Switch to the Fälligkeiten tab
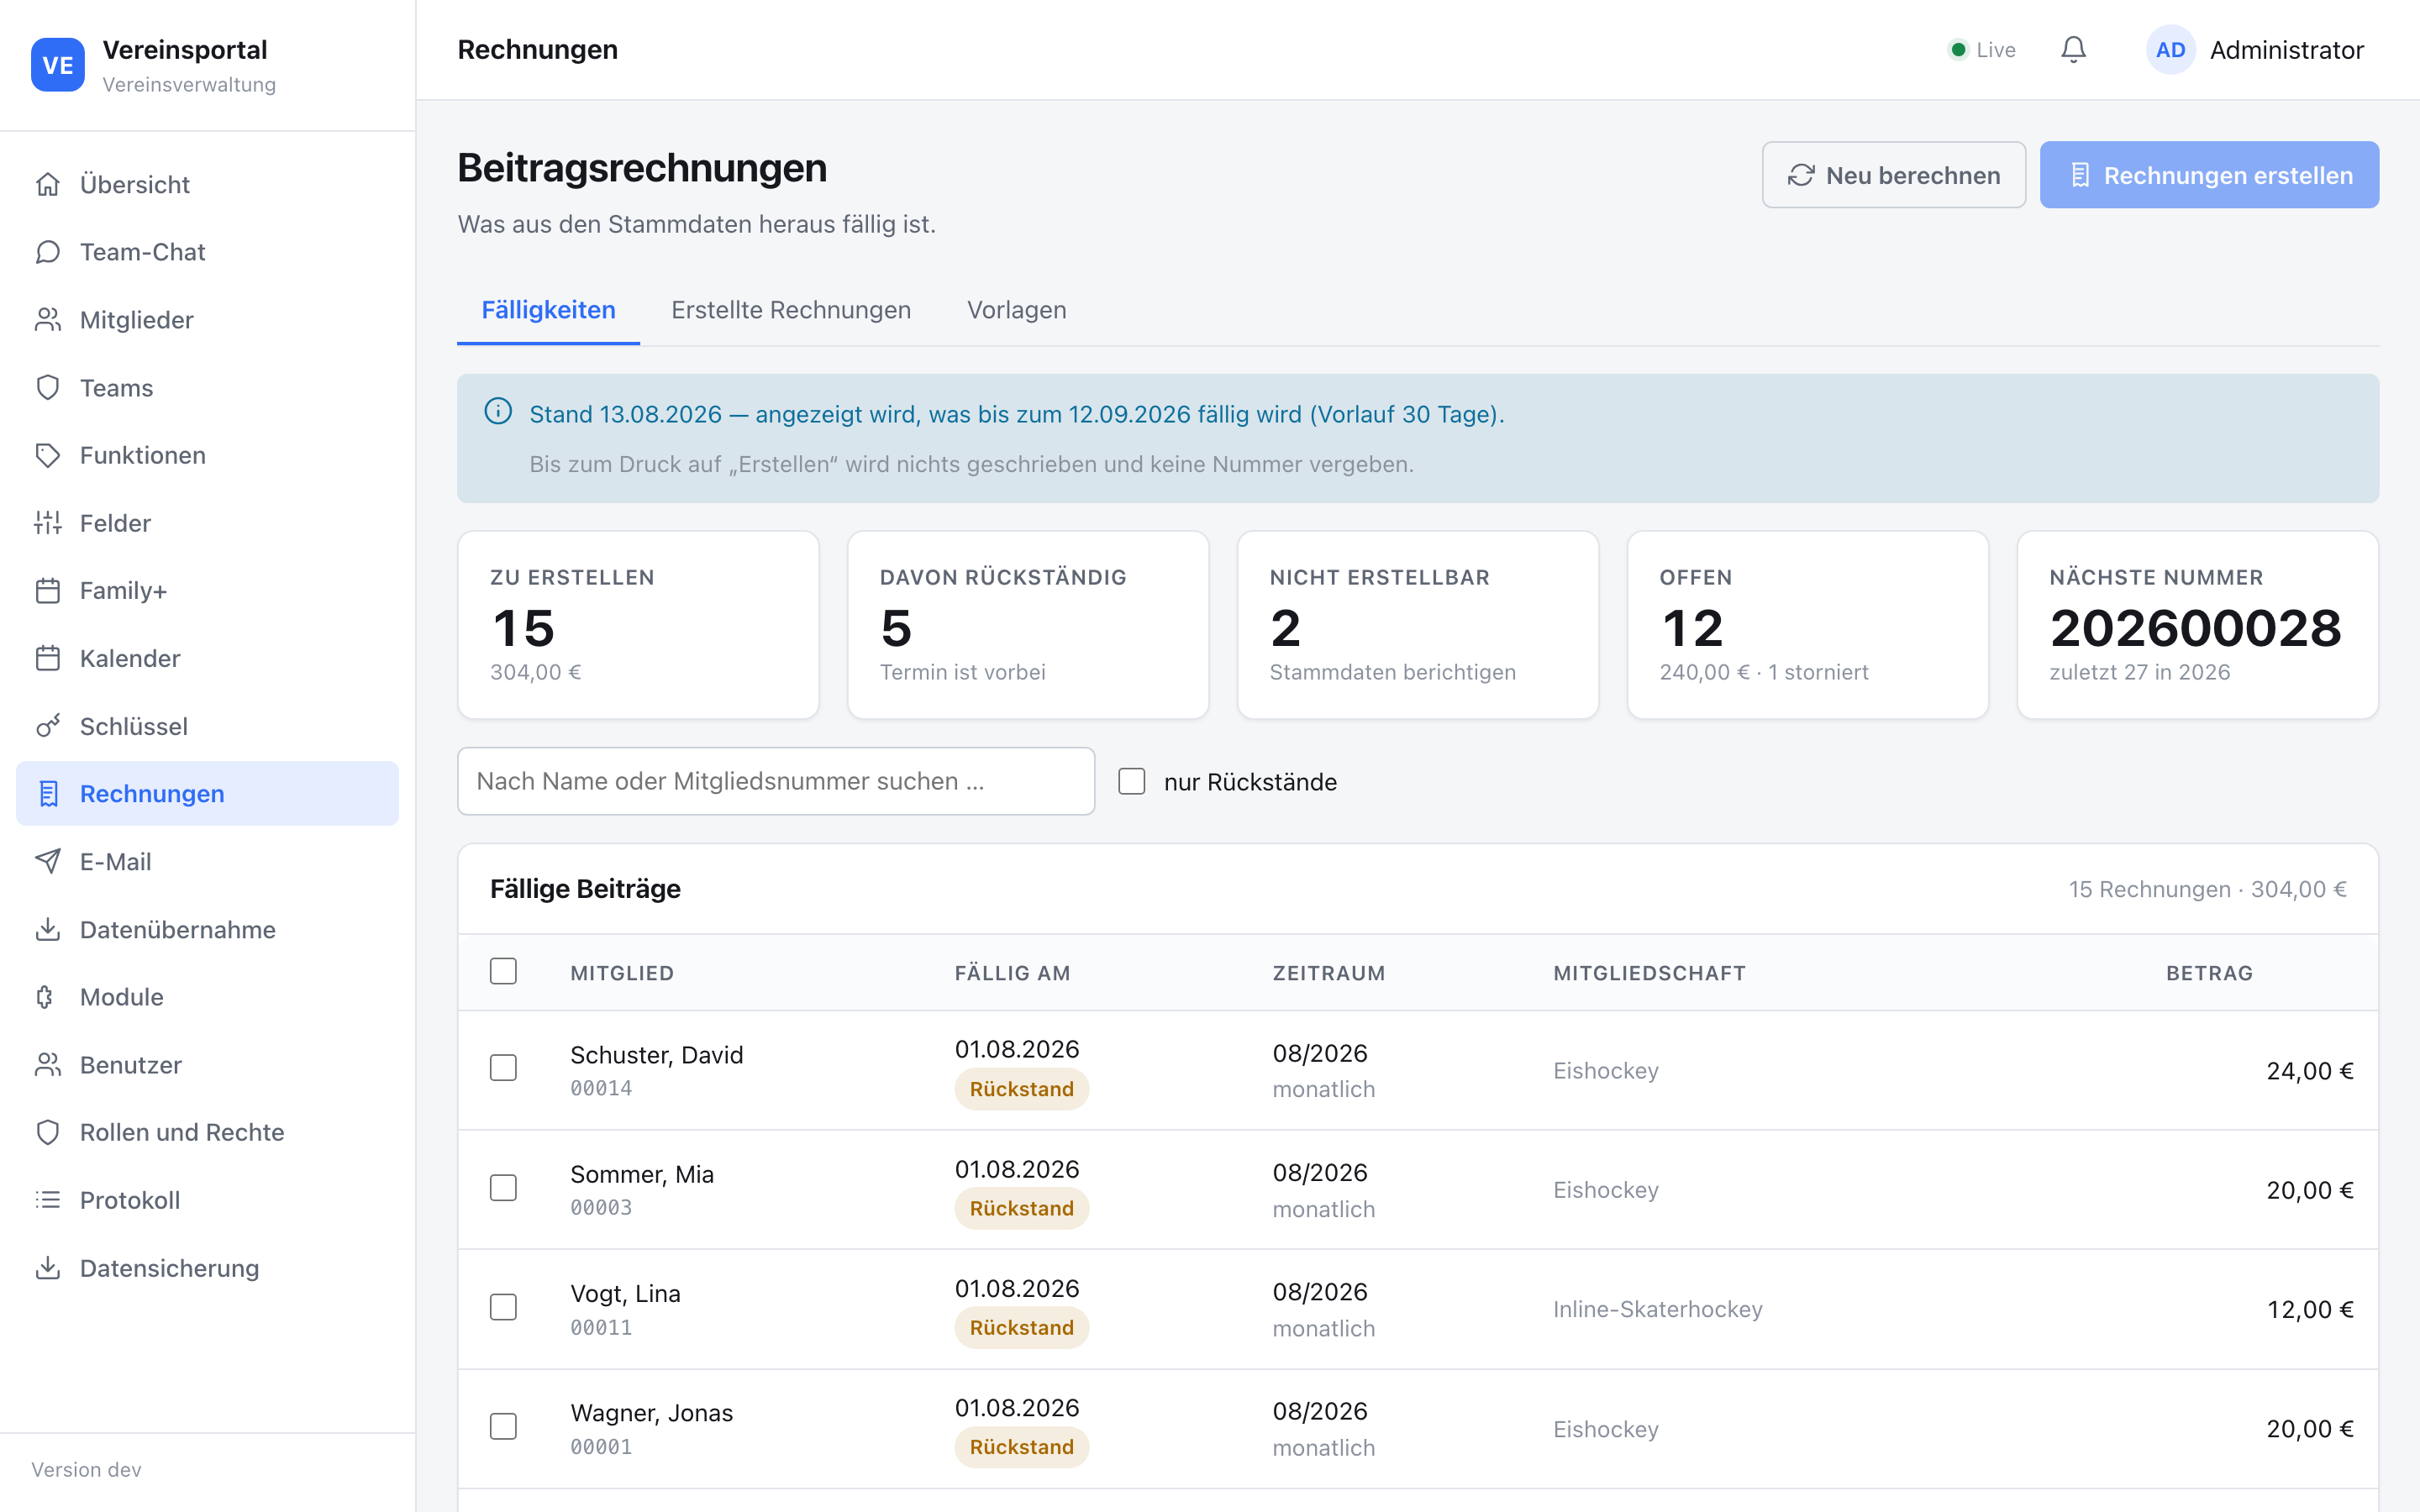2420x1512 pixels. coord(548,310)
